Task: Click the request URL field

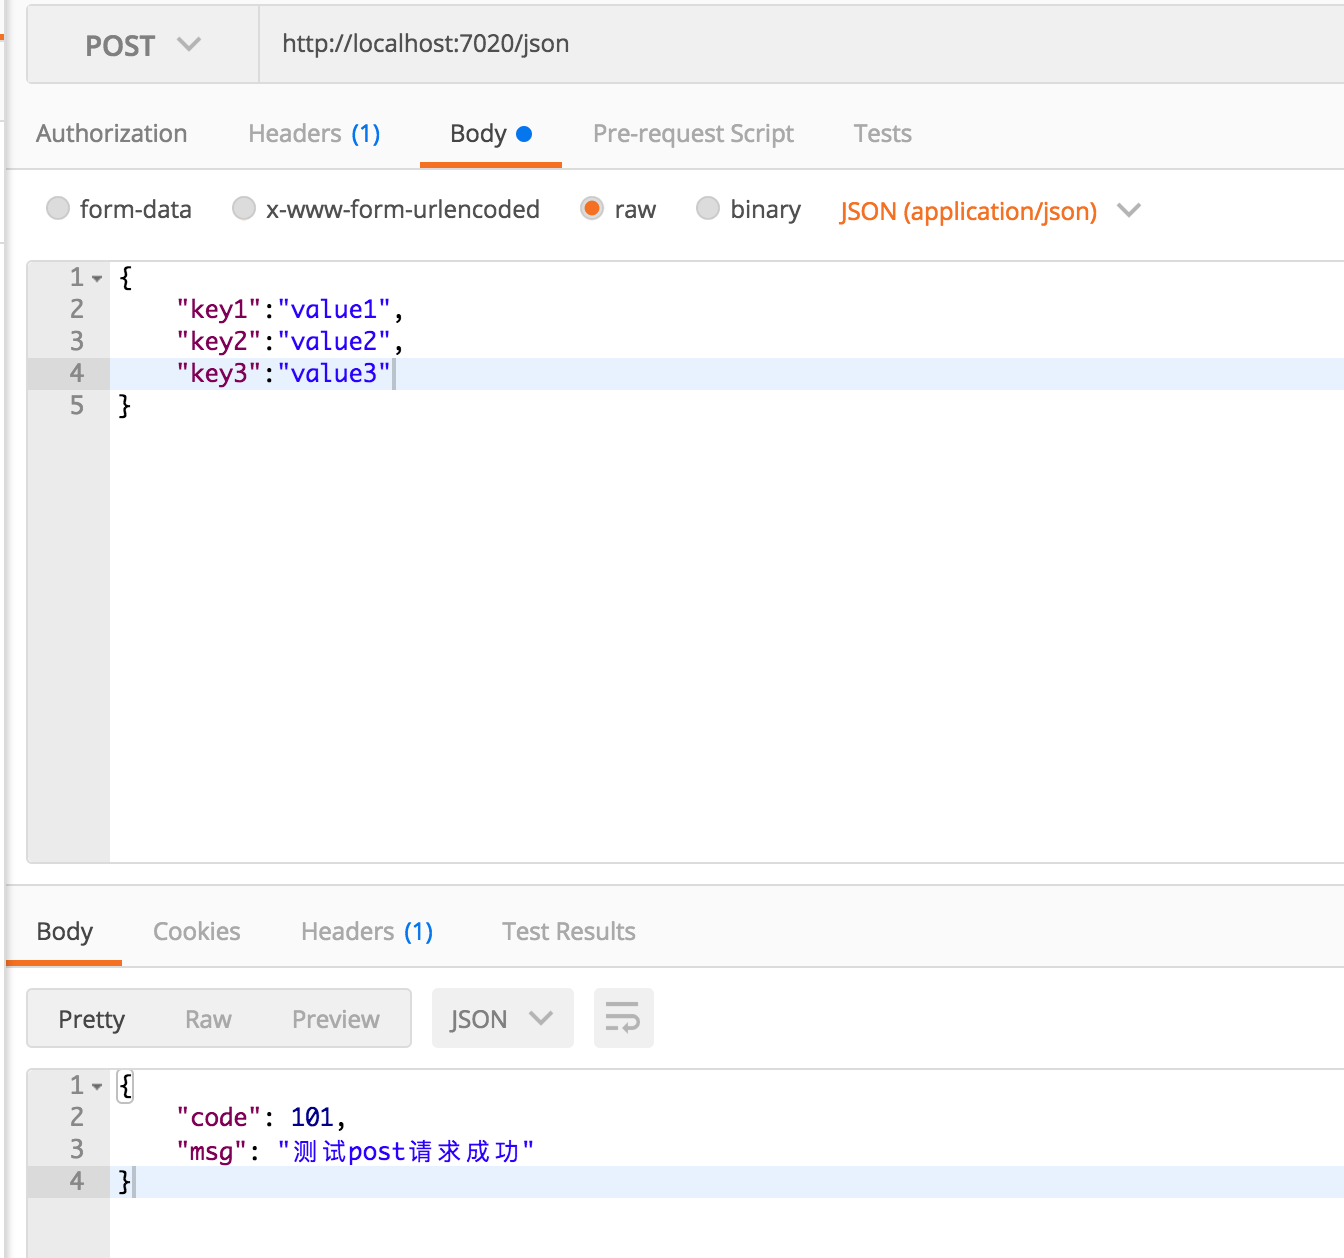Action: (x=801, y=44)
